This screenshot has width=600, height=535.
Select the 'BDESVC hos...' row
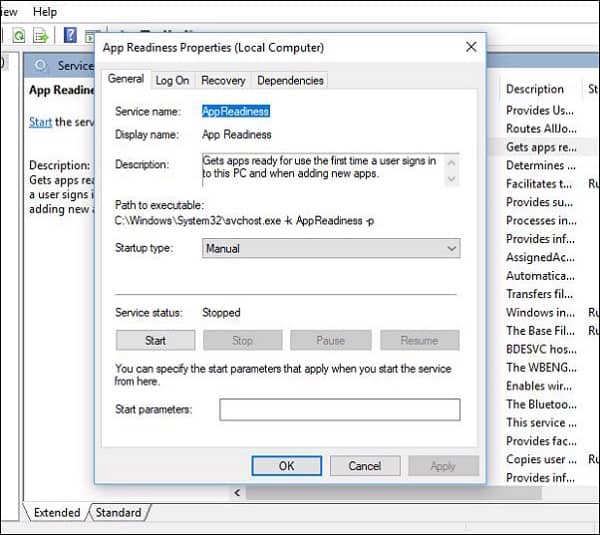coord(541,349)
